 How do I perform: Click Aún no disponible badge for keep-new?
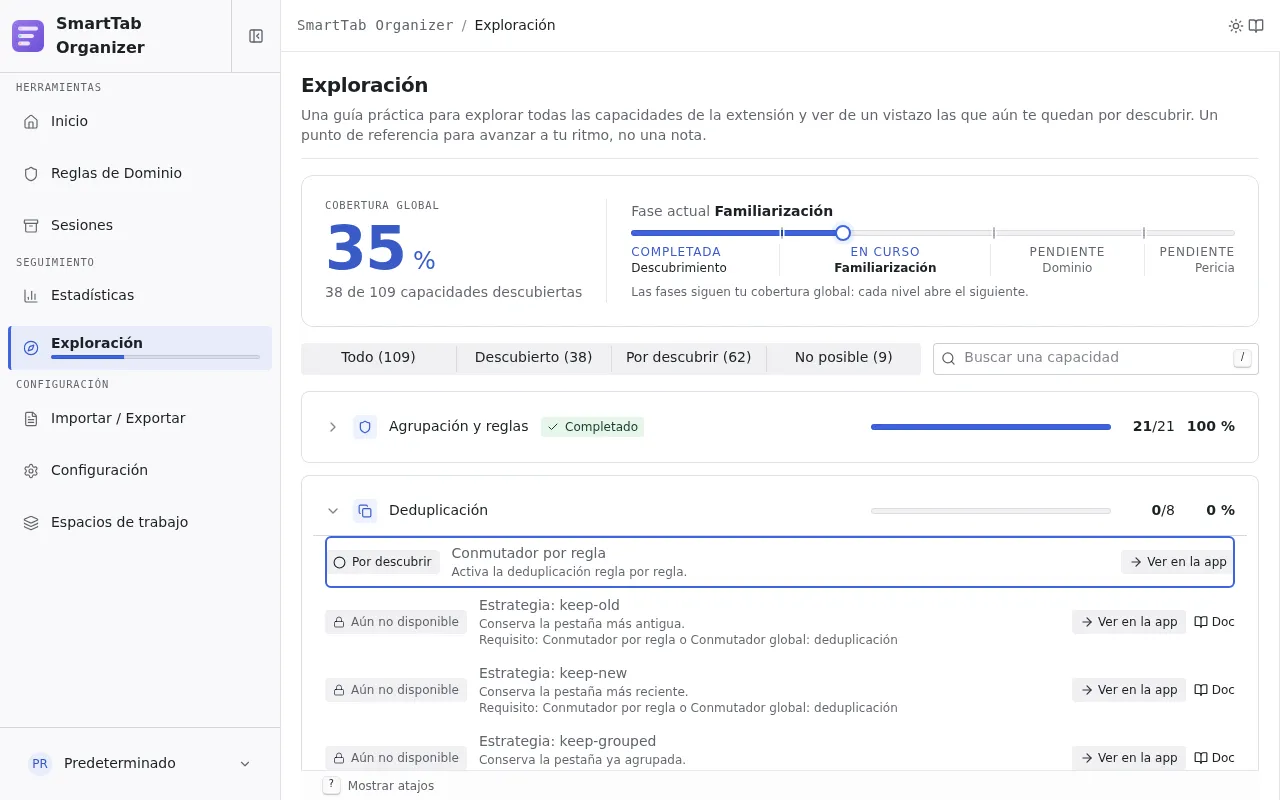click(x=396, y=690)
